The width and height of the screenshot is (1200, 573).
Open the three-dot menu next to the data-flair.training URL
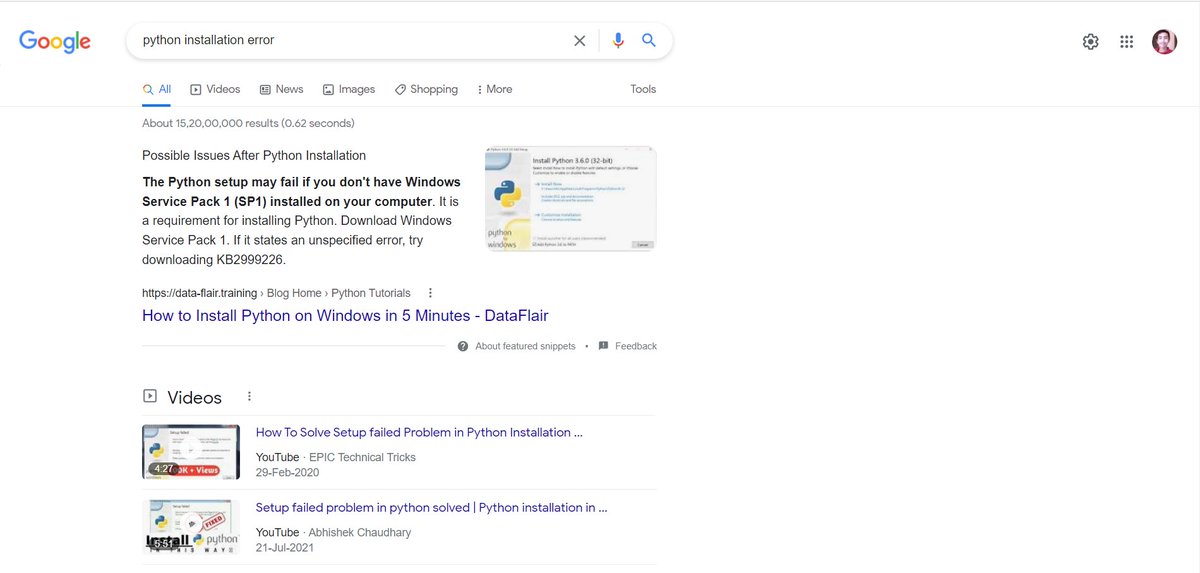(x=430, y=293)
